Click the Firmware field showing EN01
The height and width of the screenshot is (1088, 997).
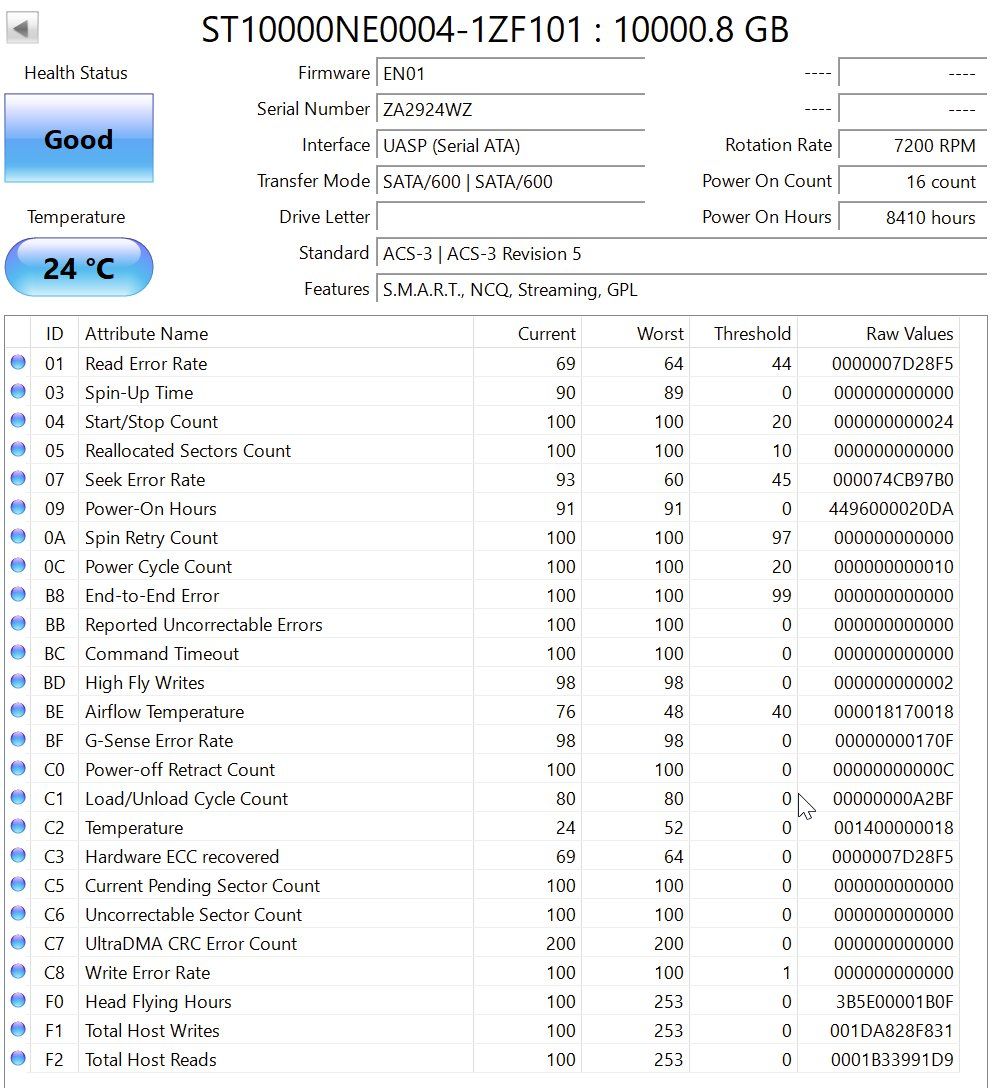[x=510, y=73]
